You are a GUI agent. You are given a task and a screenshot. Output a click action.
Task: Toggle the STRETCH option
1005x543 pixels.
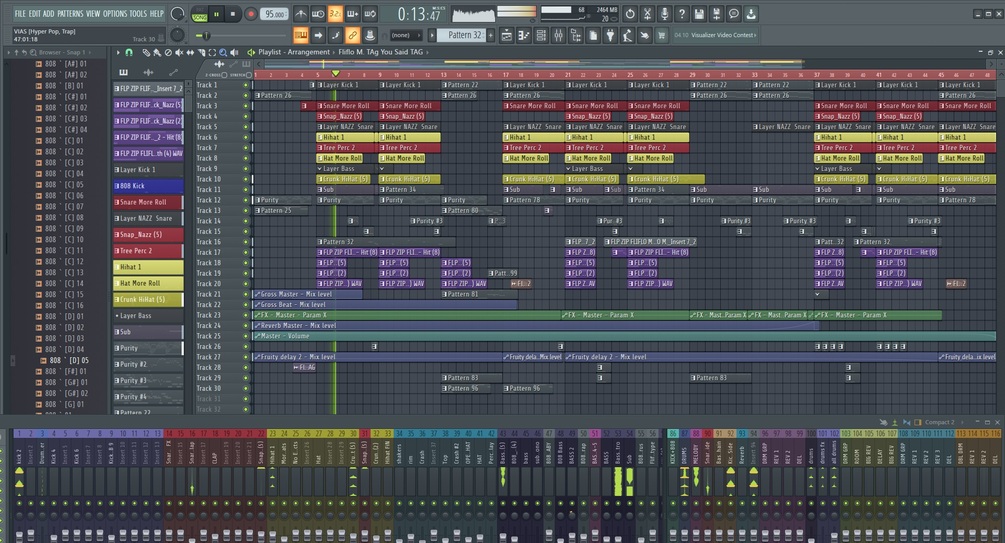click(x=240, y=75)
